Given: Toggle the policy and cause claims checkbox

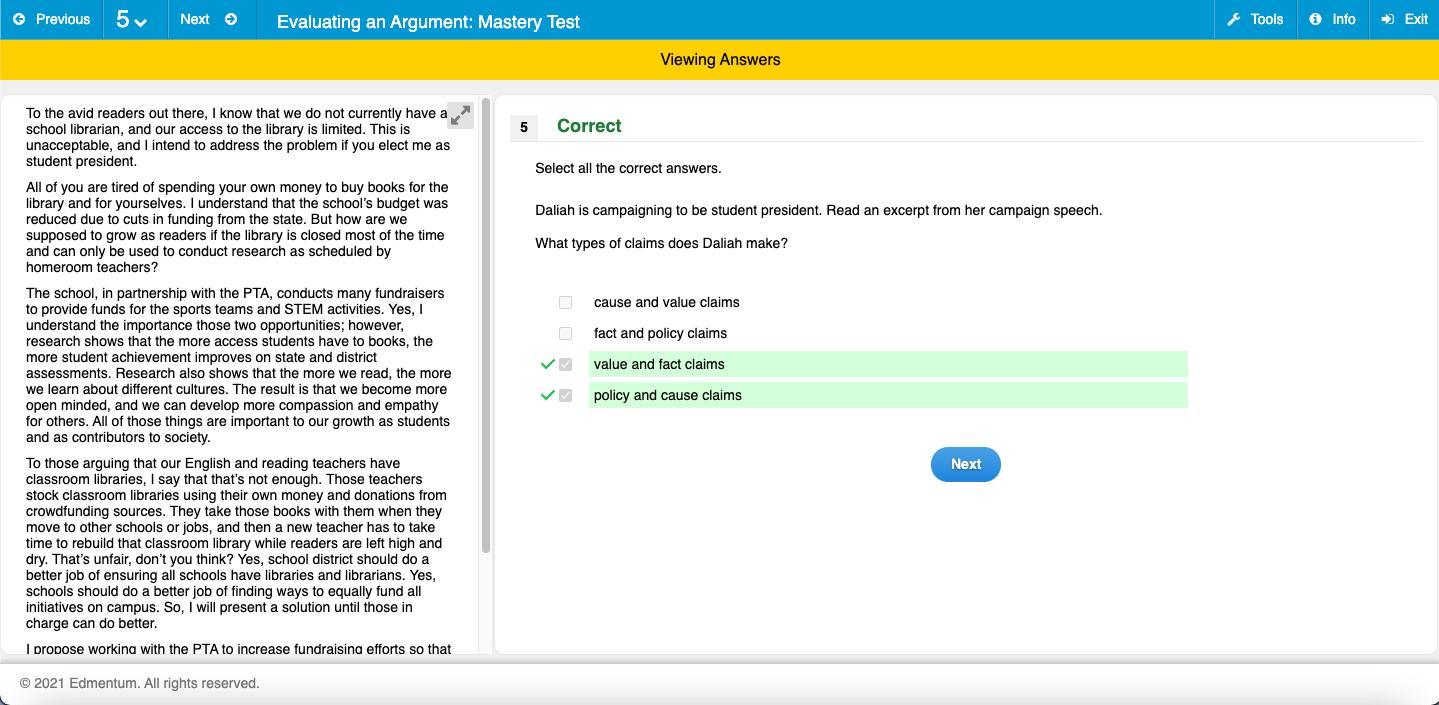Looking at the screenshot, I should click(565, 395).
